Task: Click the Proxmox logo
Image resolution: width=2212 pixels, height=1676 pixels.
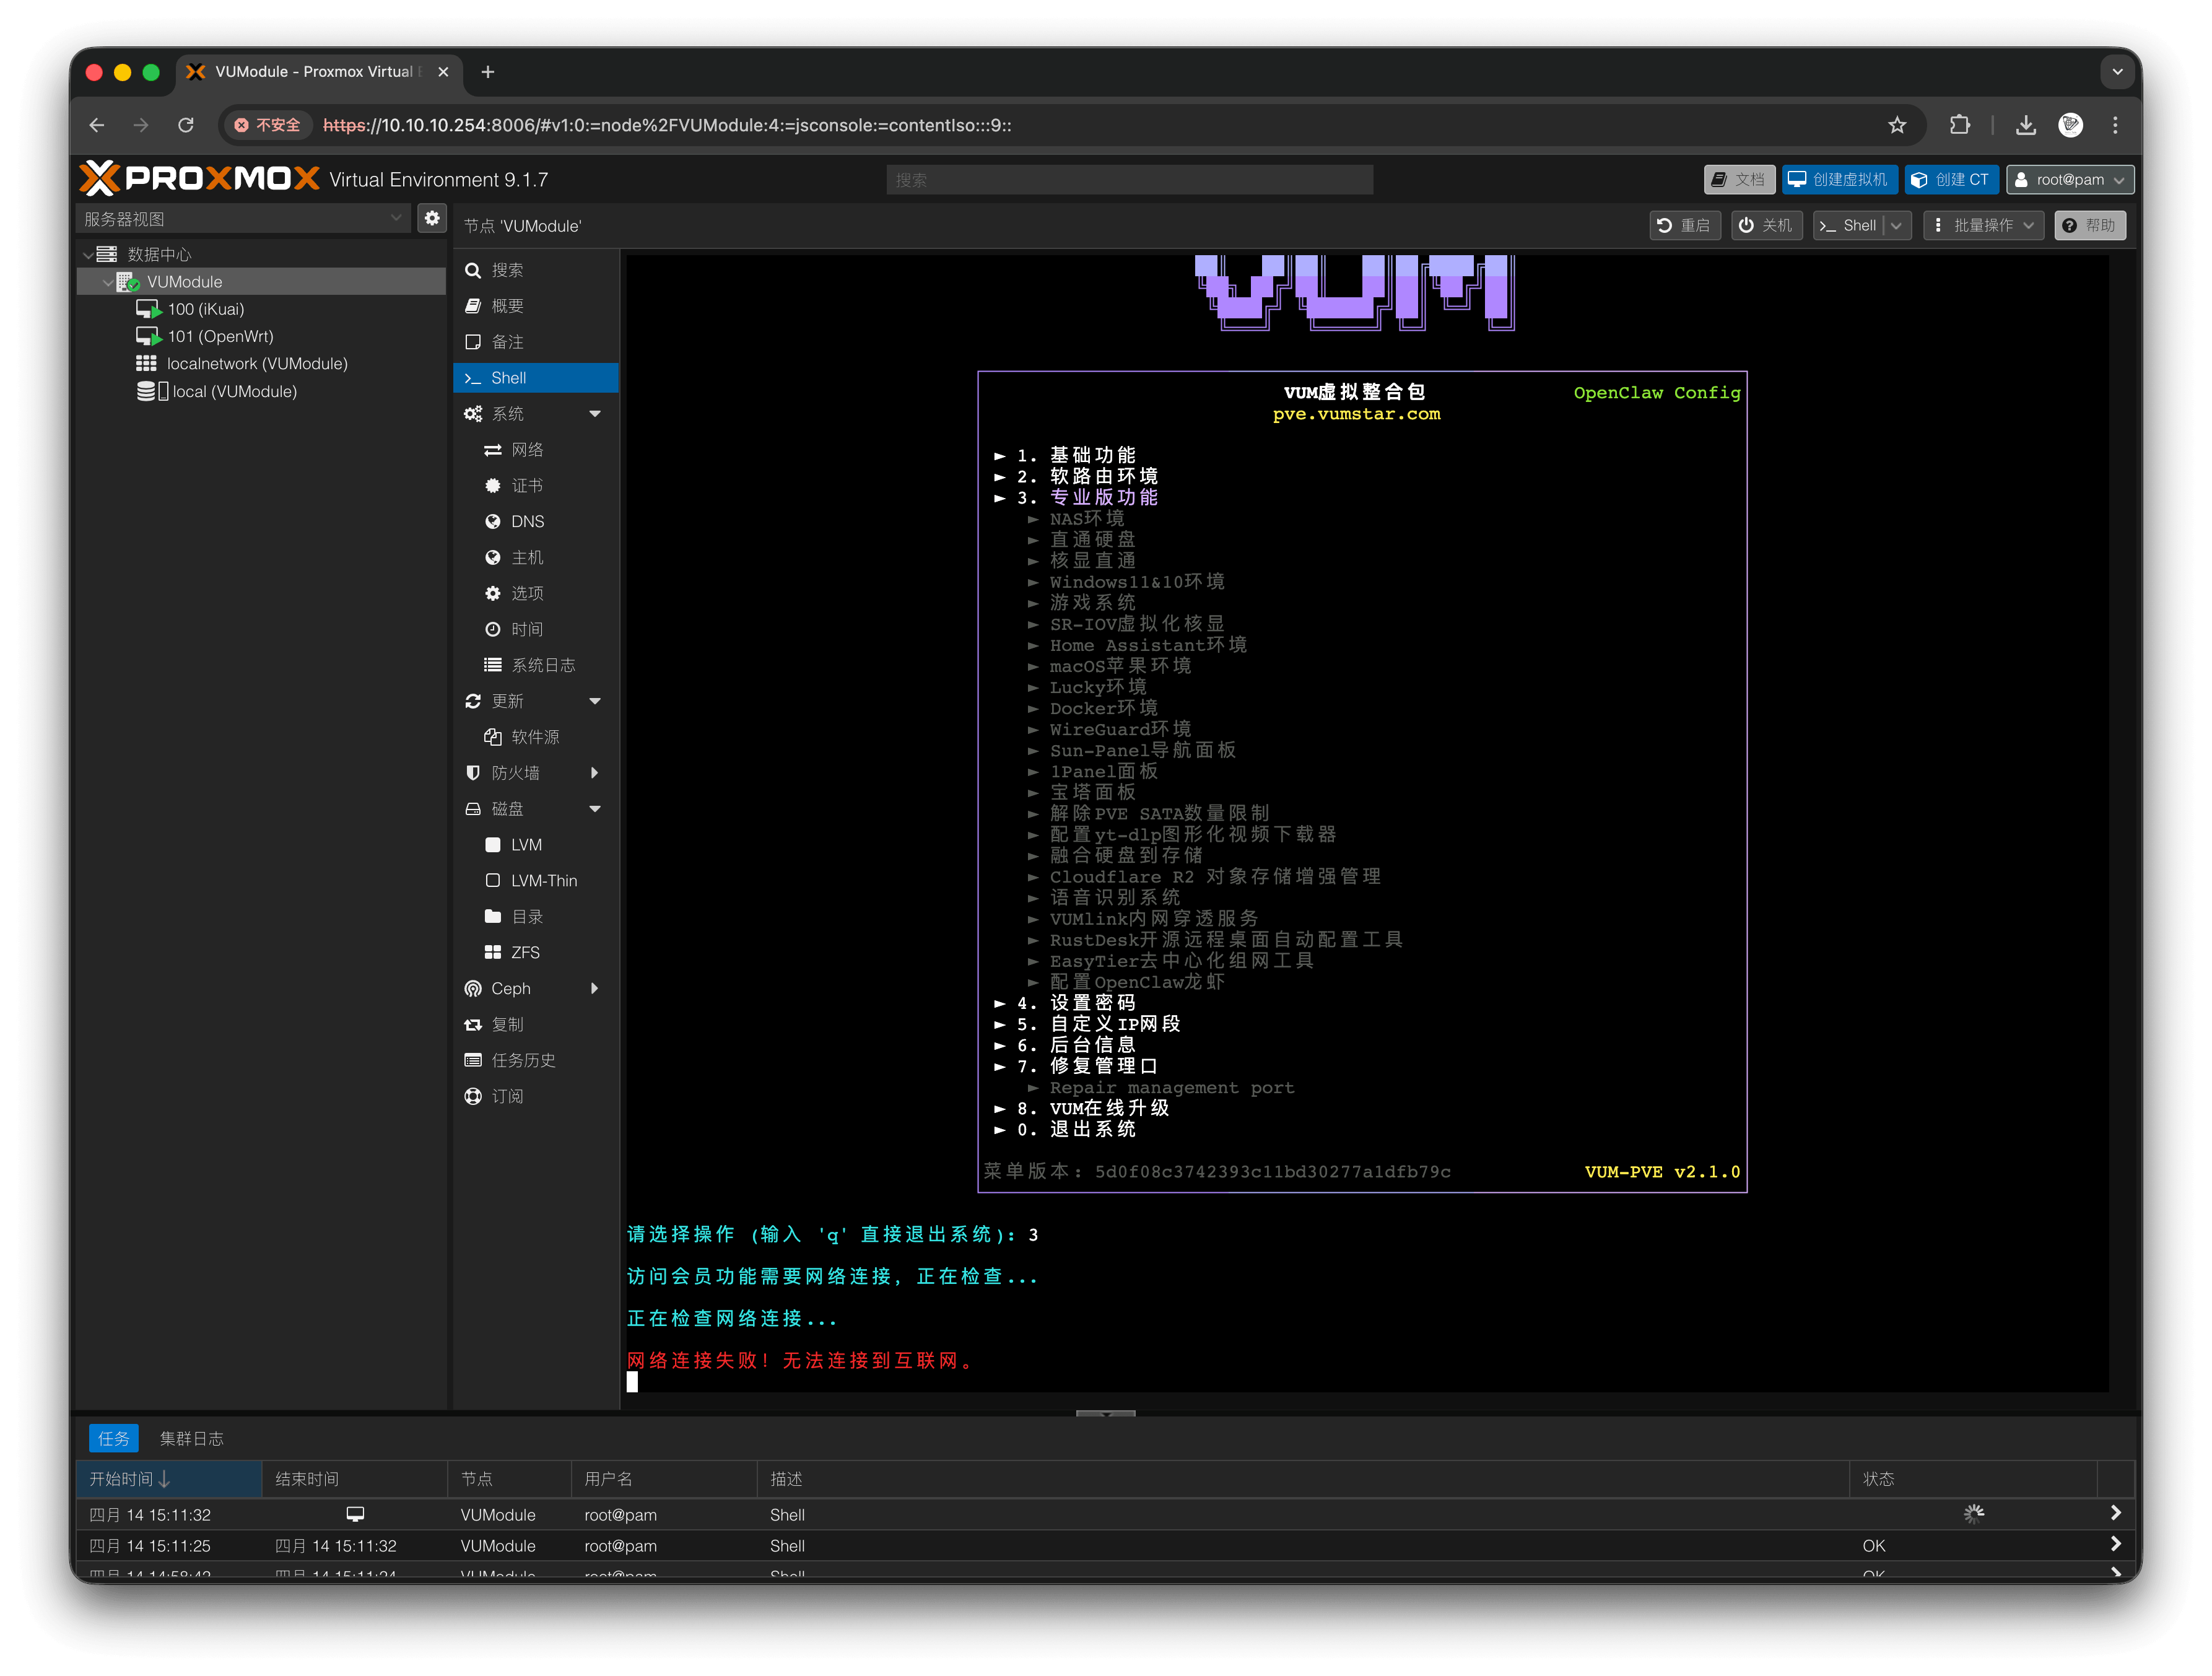Action: pos(199,179)
